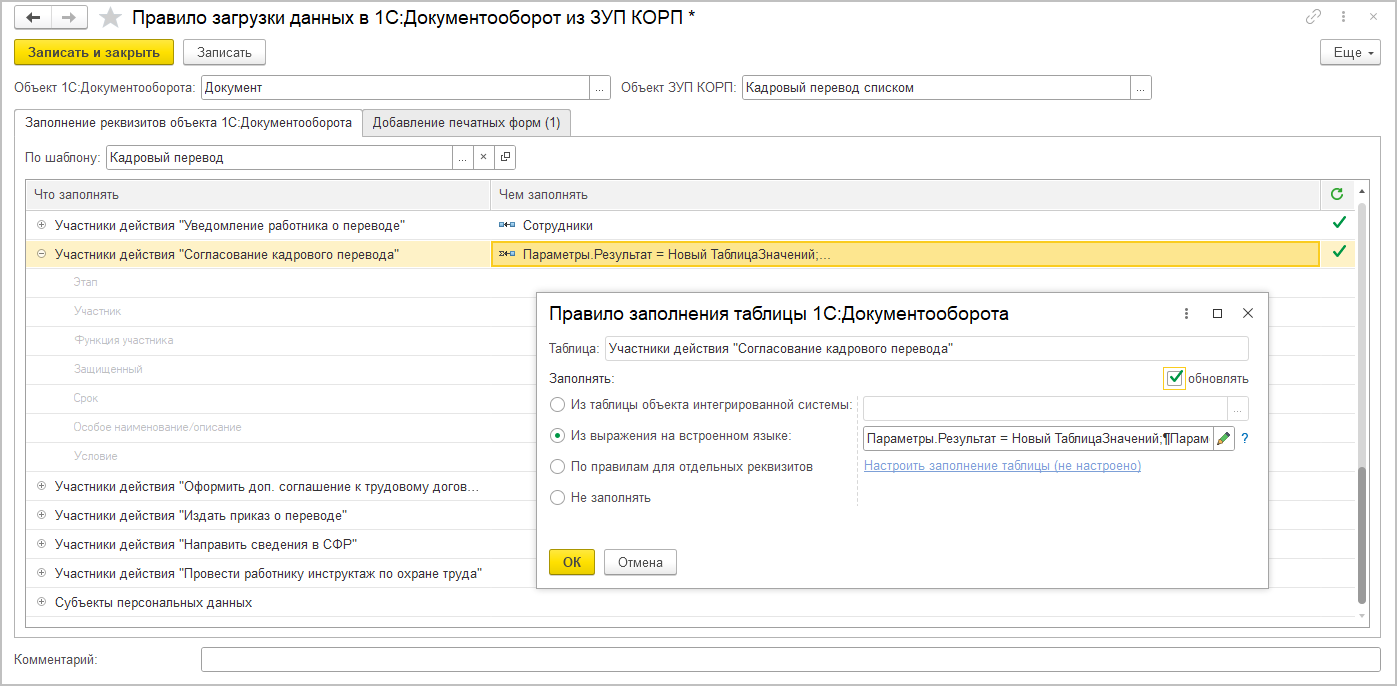This screenshot has height=686, width=1397.
Task: Select the Условие sub-row
Action: point(95,457)
